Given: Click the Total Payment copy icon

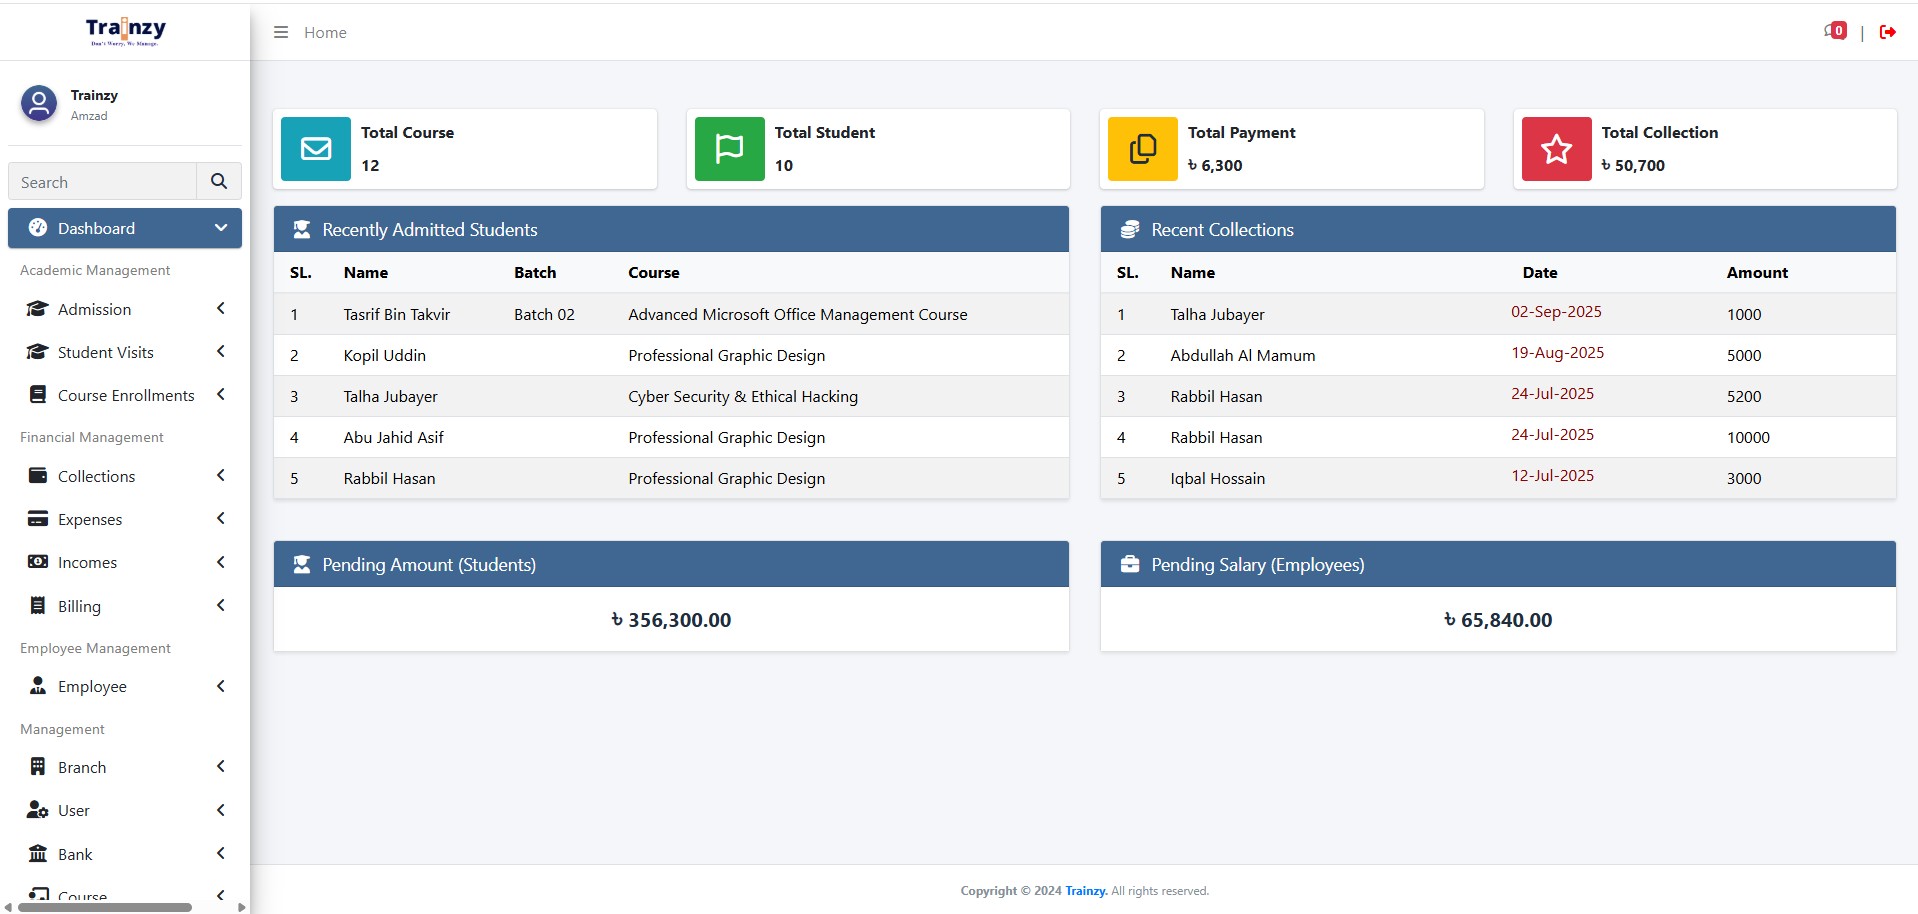Looking at the screenshot, I should pos(1142,149).
